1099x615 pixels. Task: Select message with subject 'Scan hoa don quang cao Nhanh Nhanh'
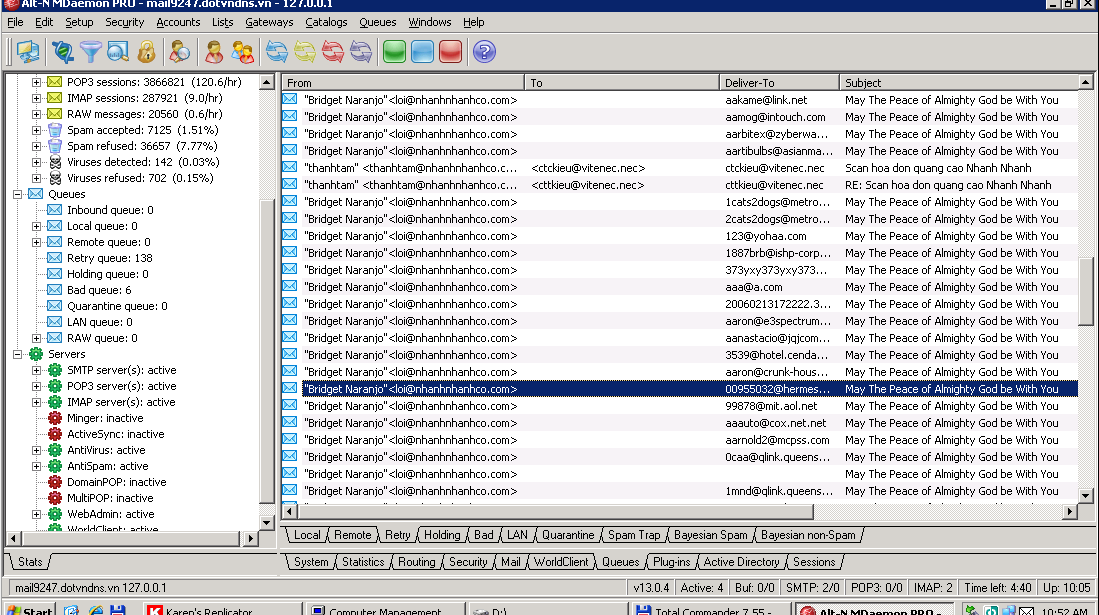tap(680, 168)
